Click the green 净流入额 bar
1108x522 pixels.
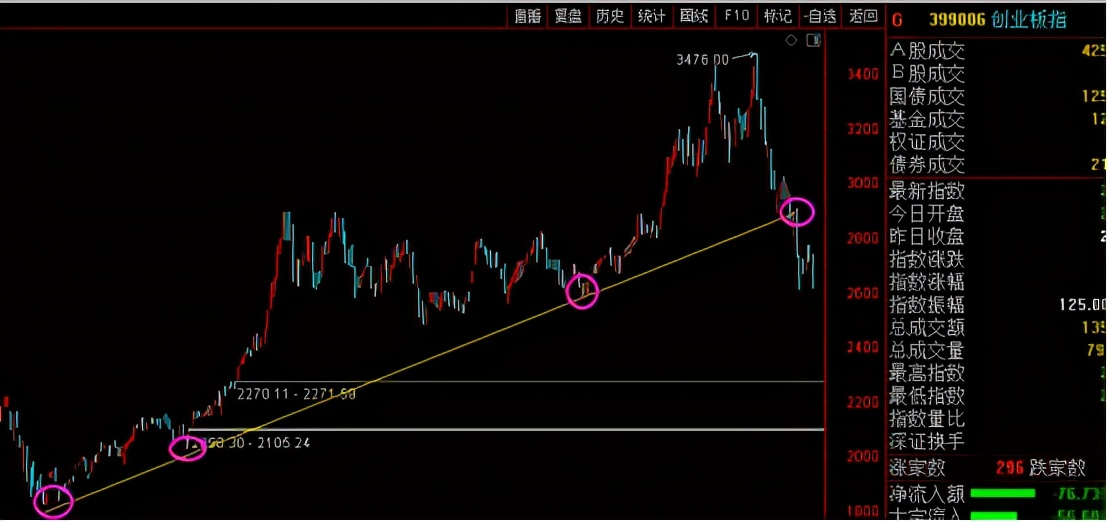(1003, 493)
